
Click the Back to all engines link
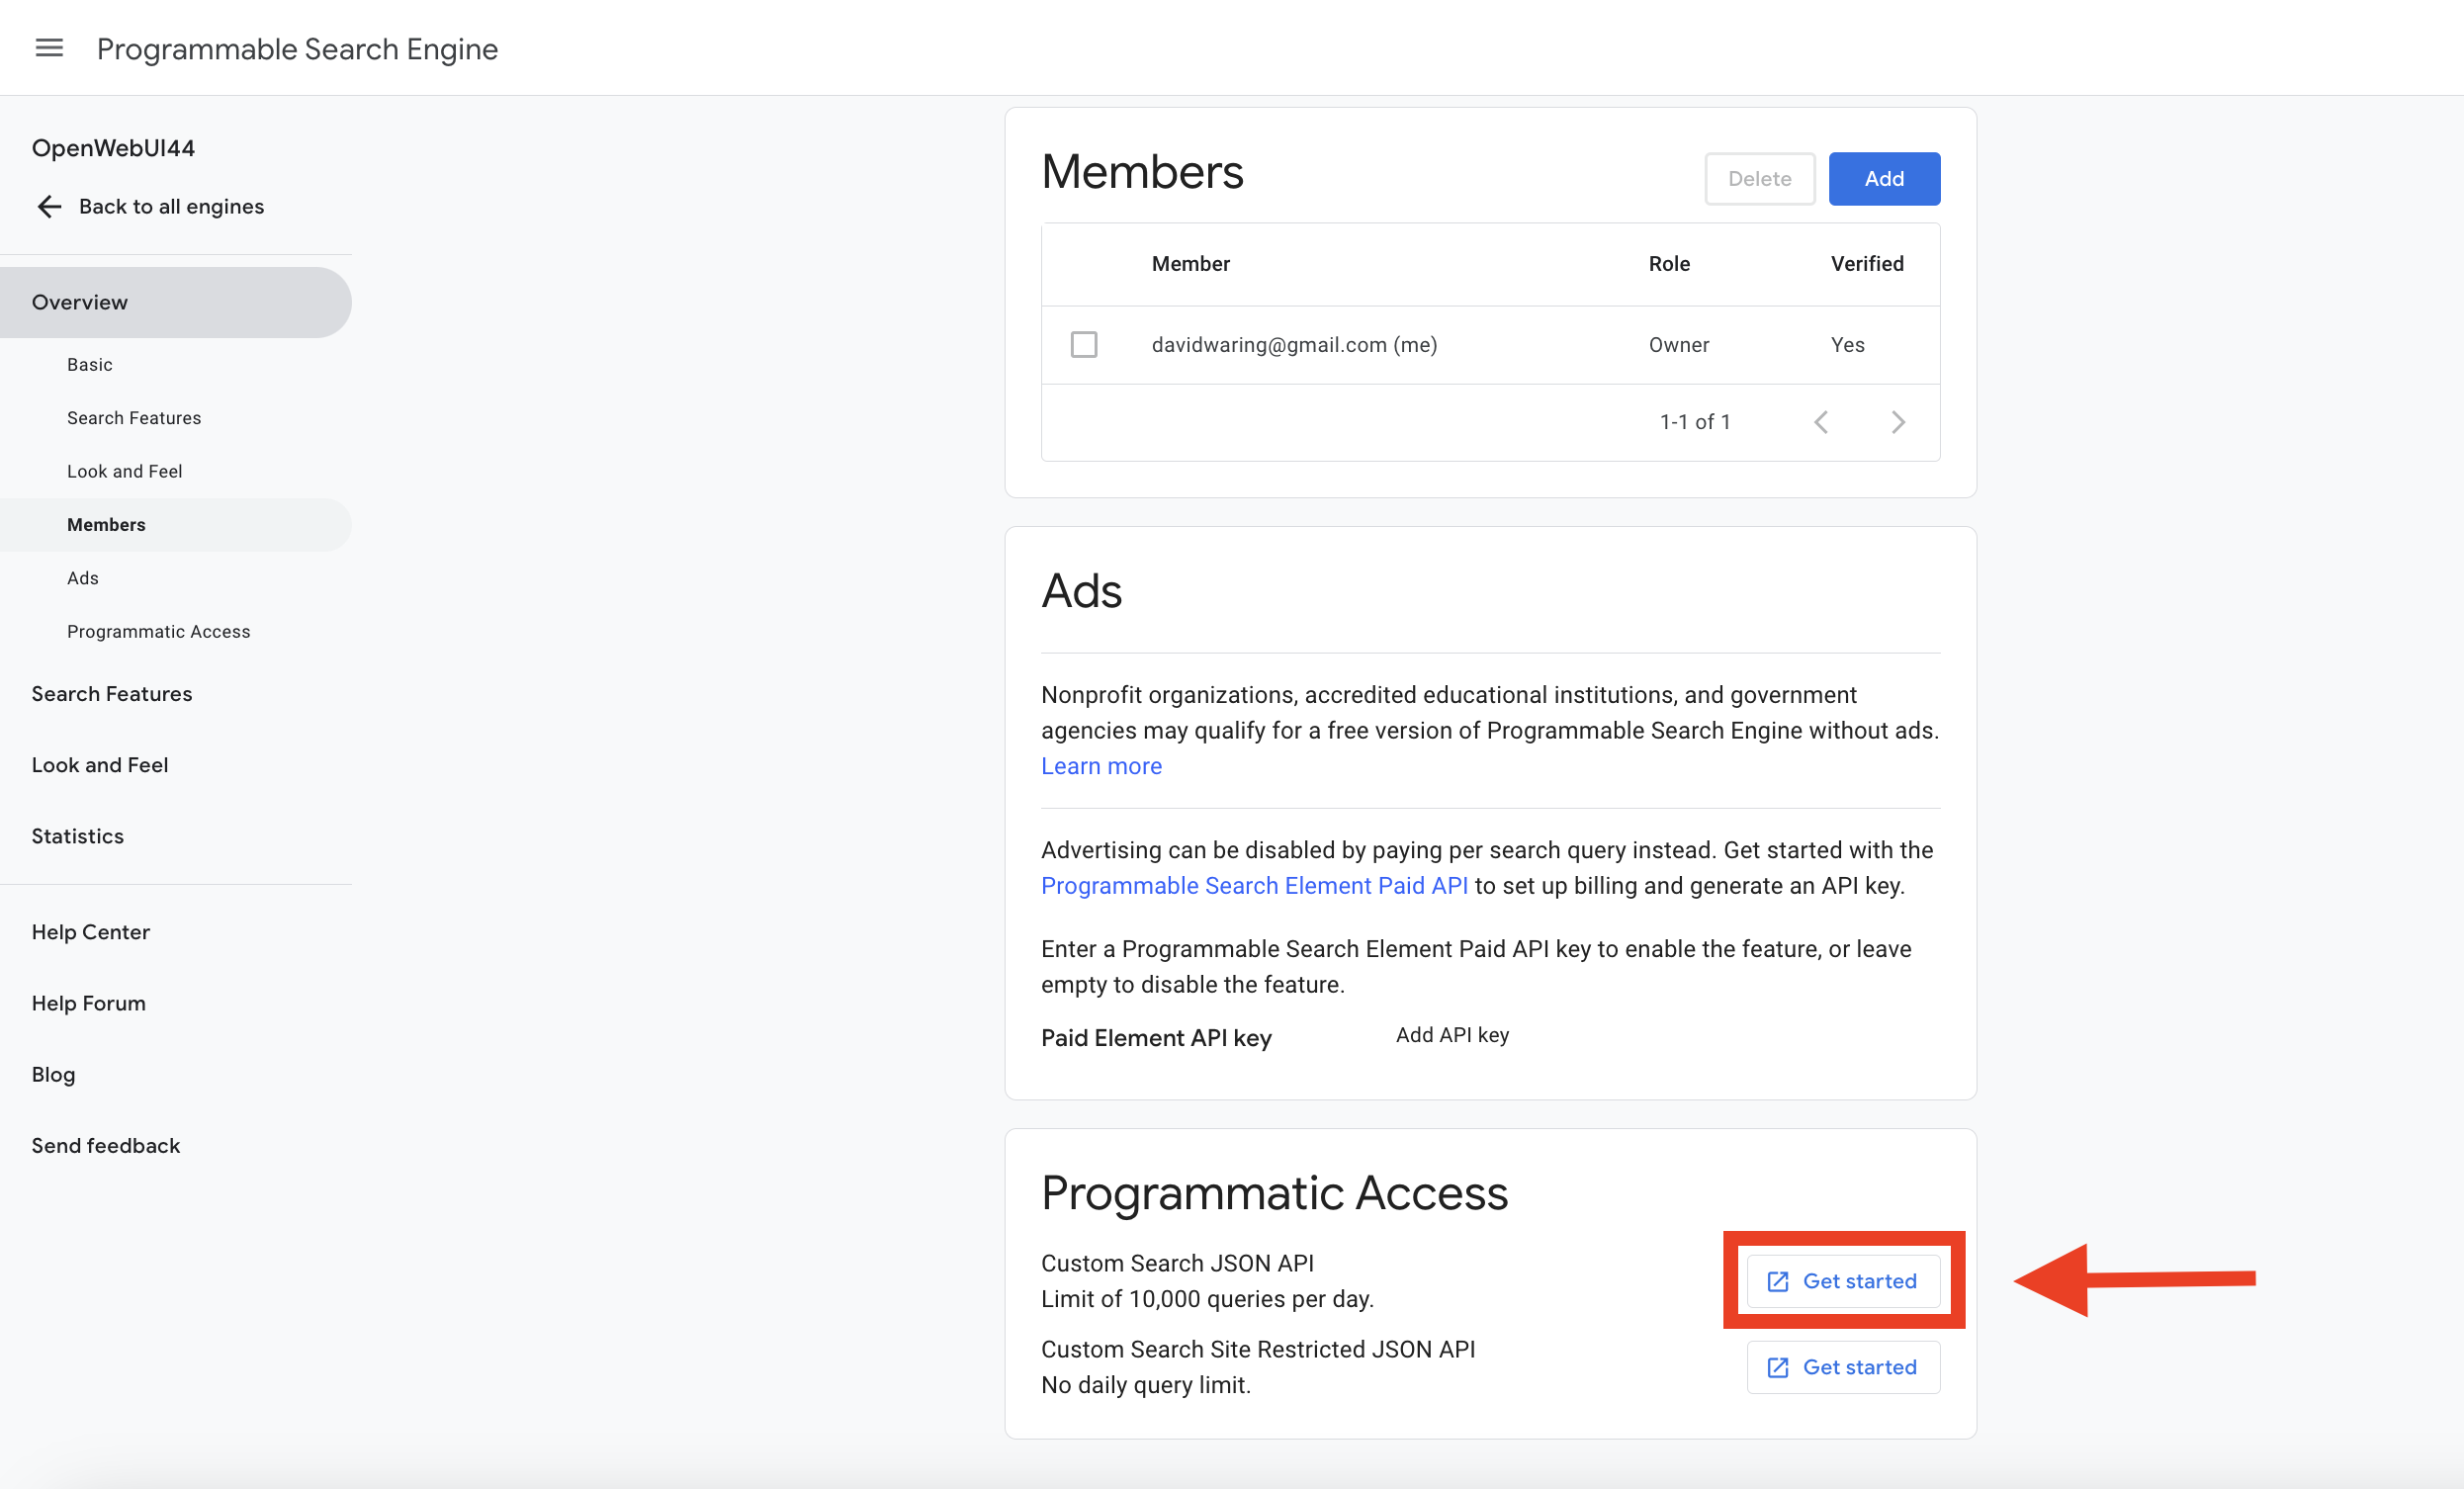[x=172, y=206]
